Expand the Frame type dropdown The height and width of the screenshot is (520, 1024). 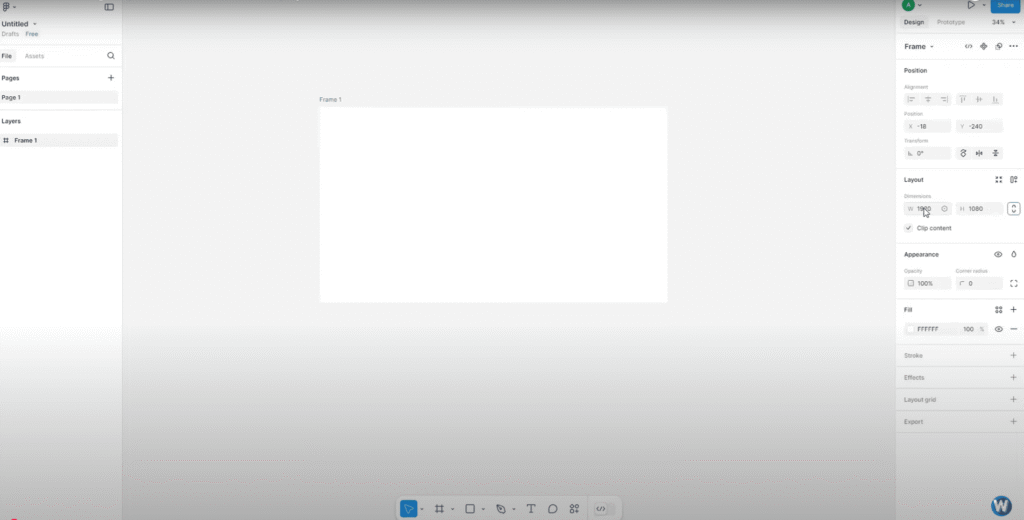pyautogui.click(x=919, y=46)
